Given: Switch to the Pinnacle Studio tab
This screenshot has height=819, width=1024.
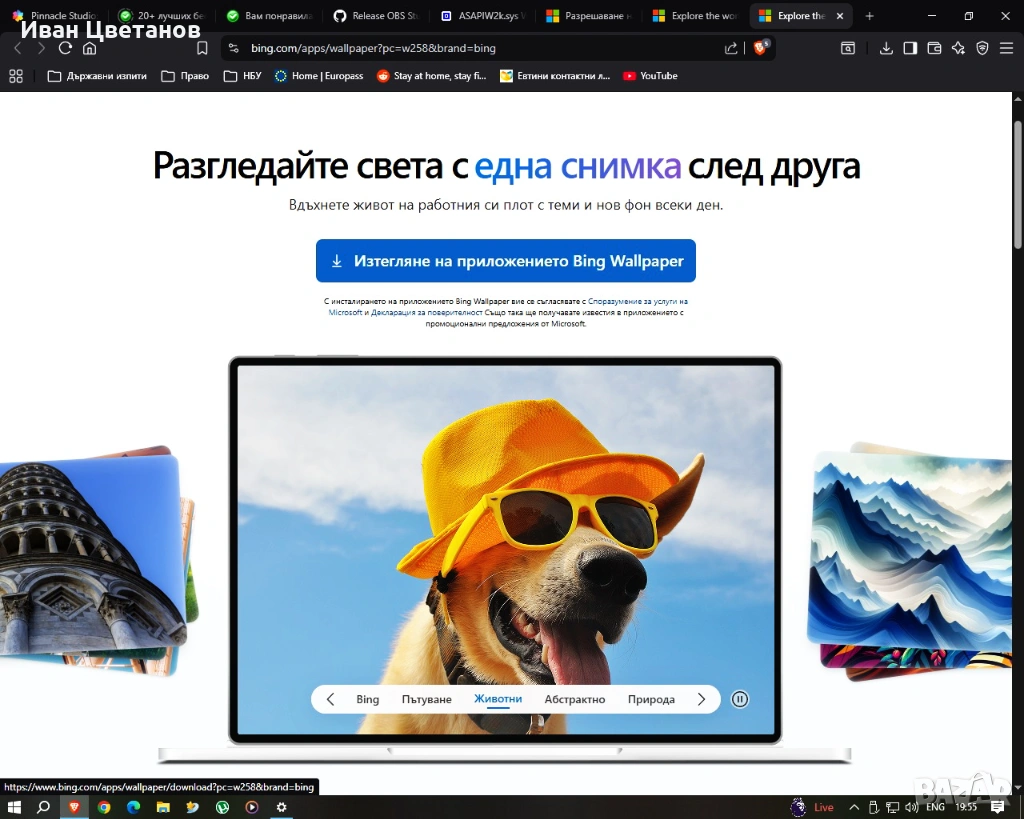Looking at the screenshot, I should (56, 16).
